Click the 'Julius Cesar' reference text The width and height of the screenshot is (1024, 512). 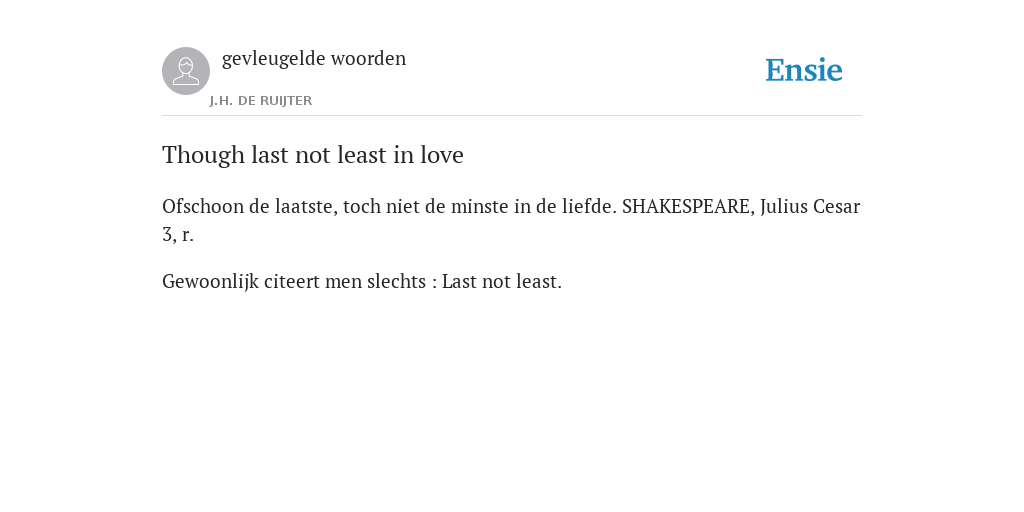tap(810, 206)
